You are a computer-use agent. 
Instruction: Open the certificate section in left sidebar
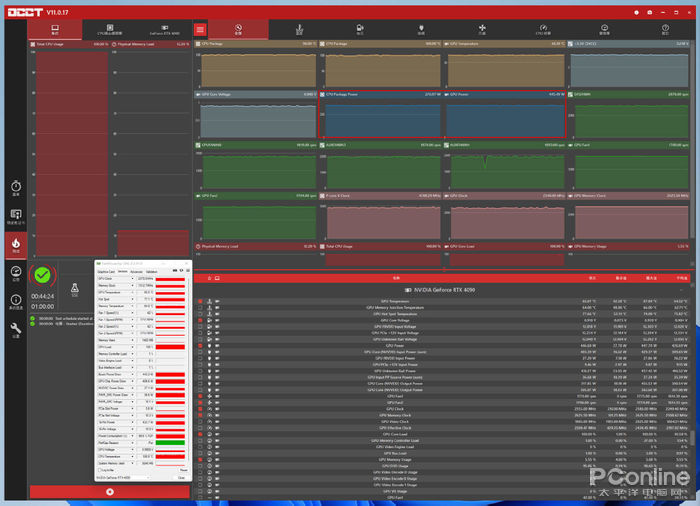[x=16, y=217]
